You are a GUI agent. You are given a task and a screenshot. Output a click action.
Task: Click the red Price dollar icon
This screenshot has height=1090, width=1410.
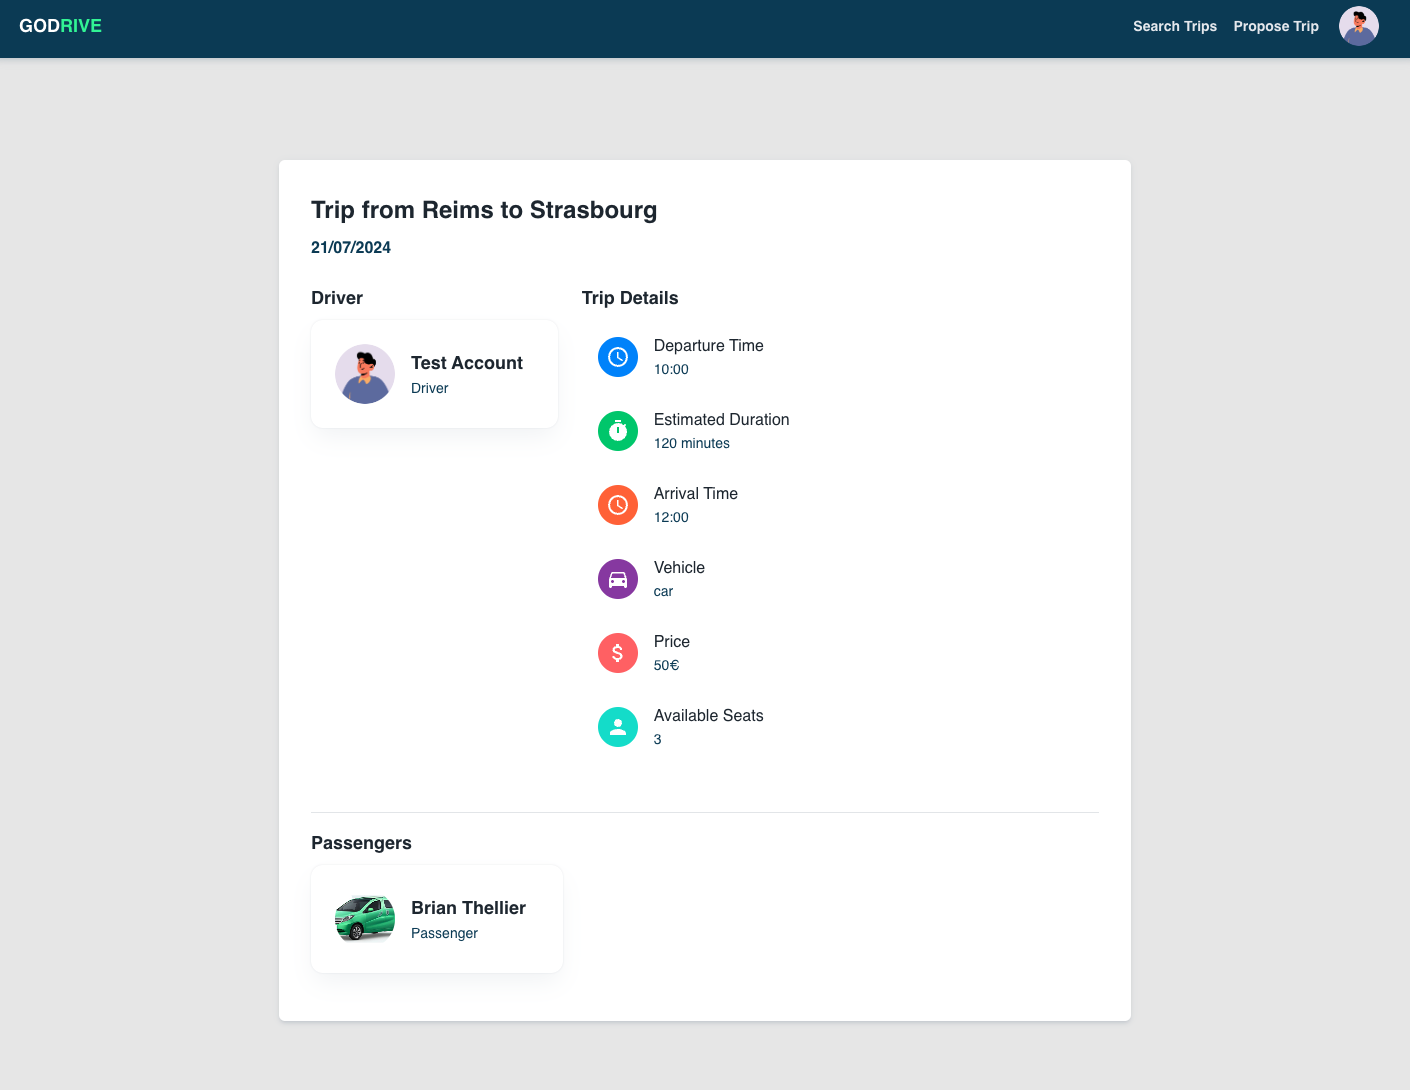tap(618, 653)
